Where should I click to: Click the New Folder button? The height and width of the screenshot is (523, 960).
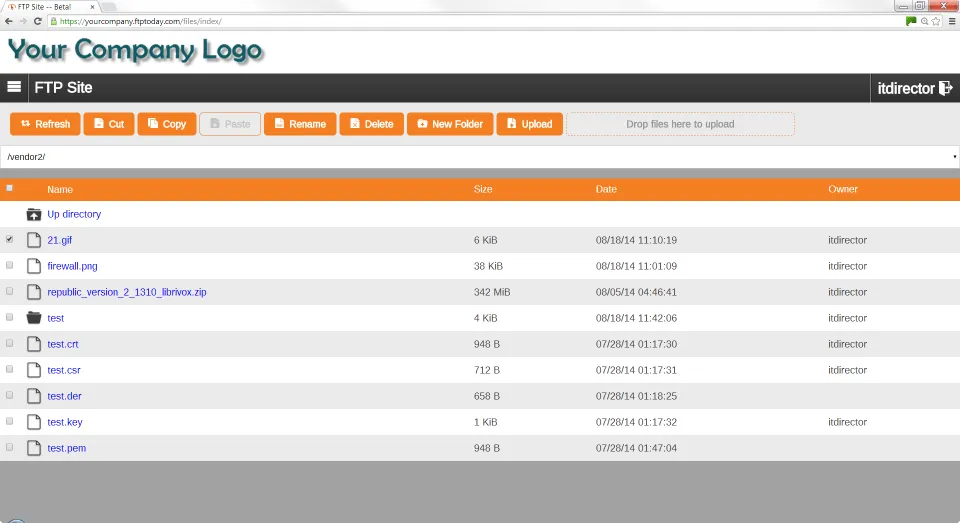click(449, 124)
